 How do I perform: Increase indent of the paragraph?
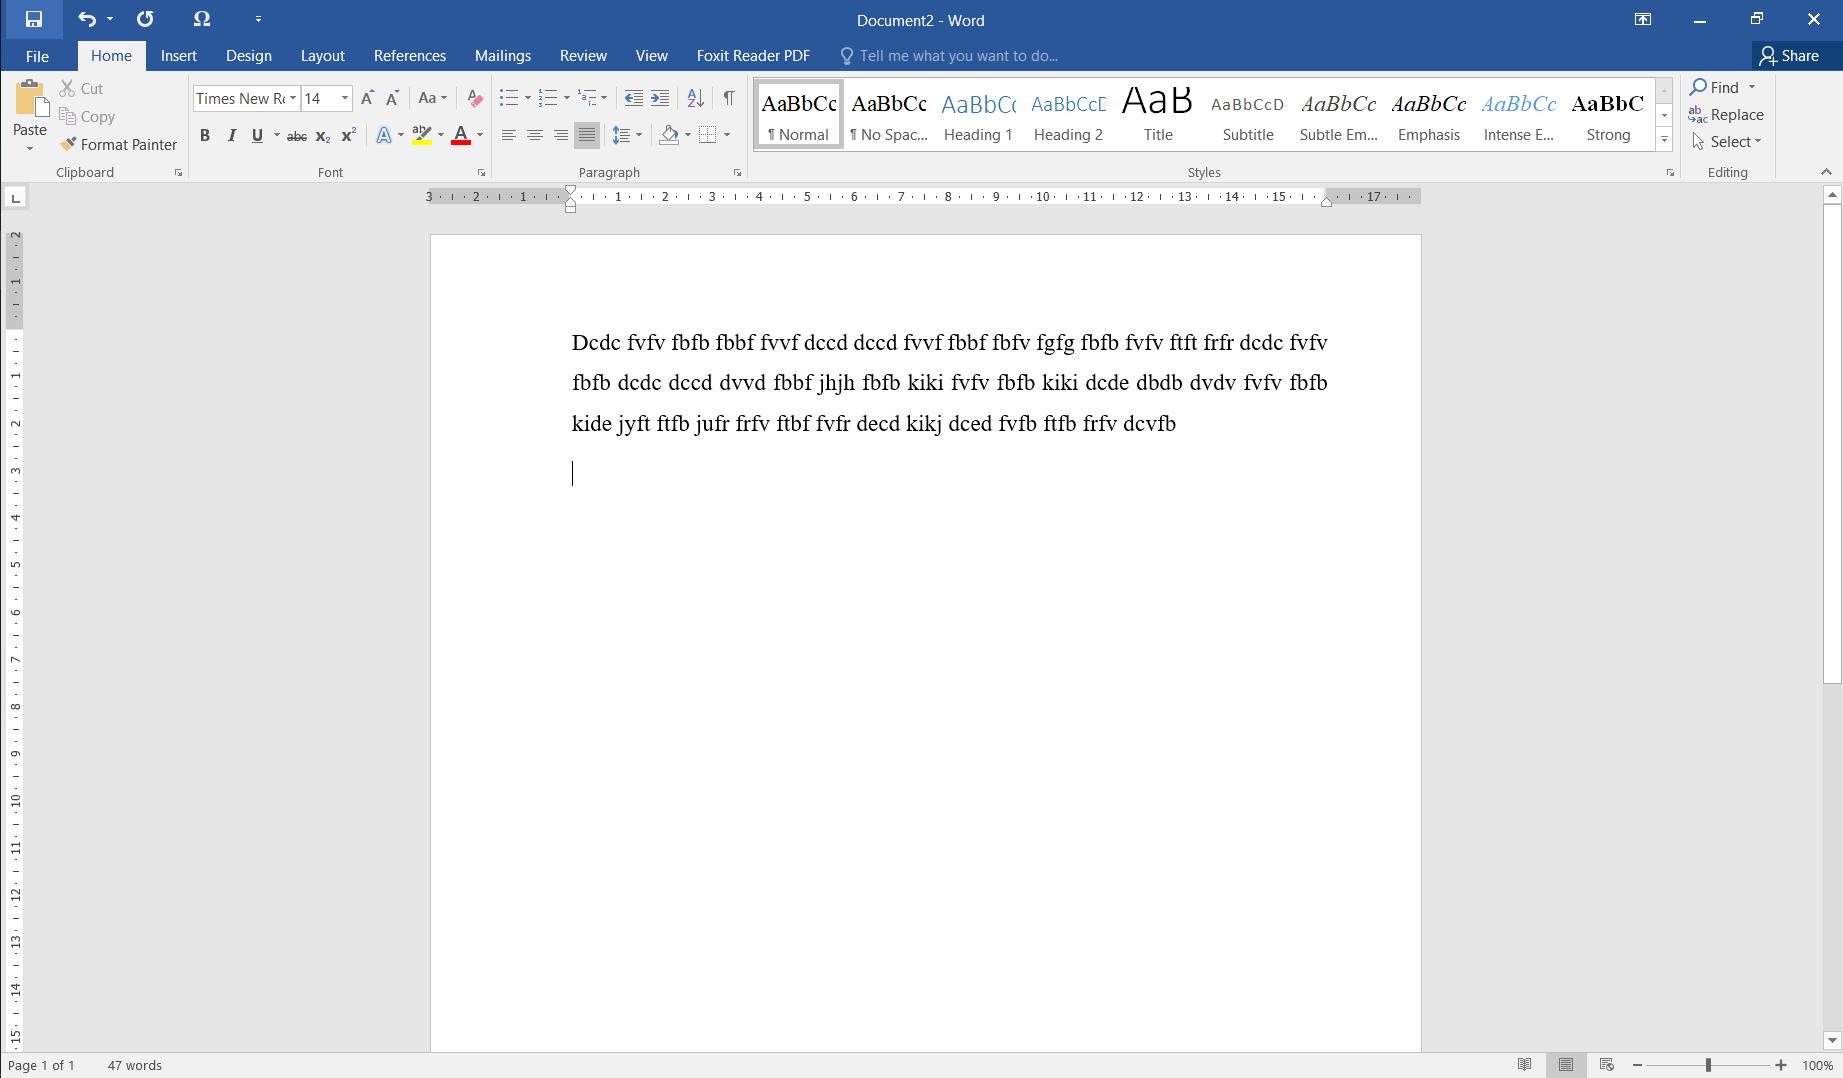click(660, 98)
